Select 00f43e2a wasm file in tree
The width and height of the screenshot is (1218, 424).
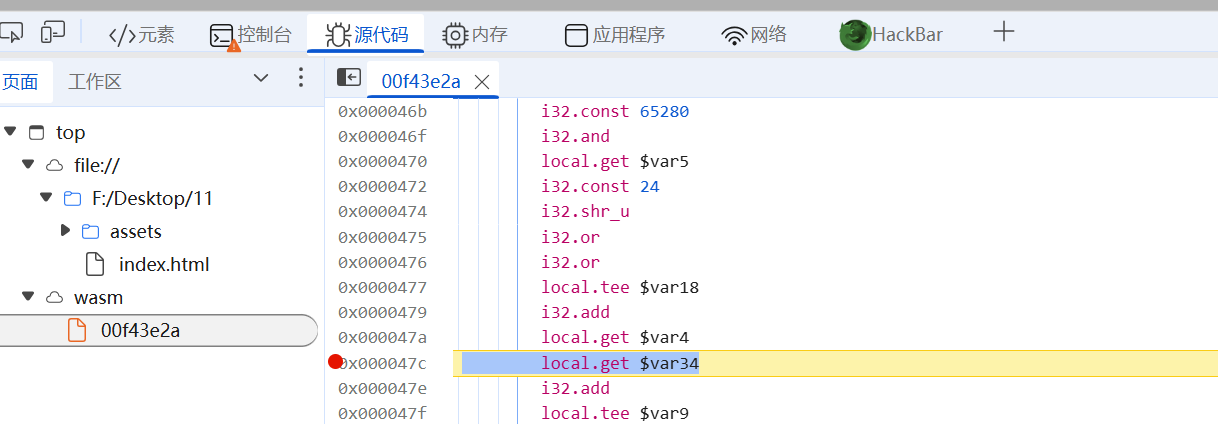158,330
